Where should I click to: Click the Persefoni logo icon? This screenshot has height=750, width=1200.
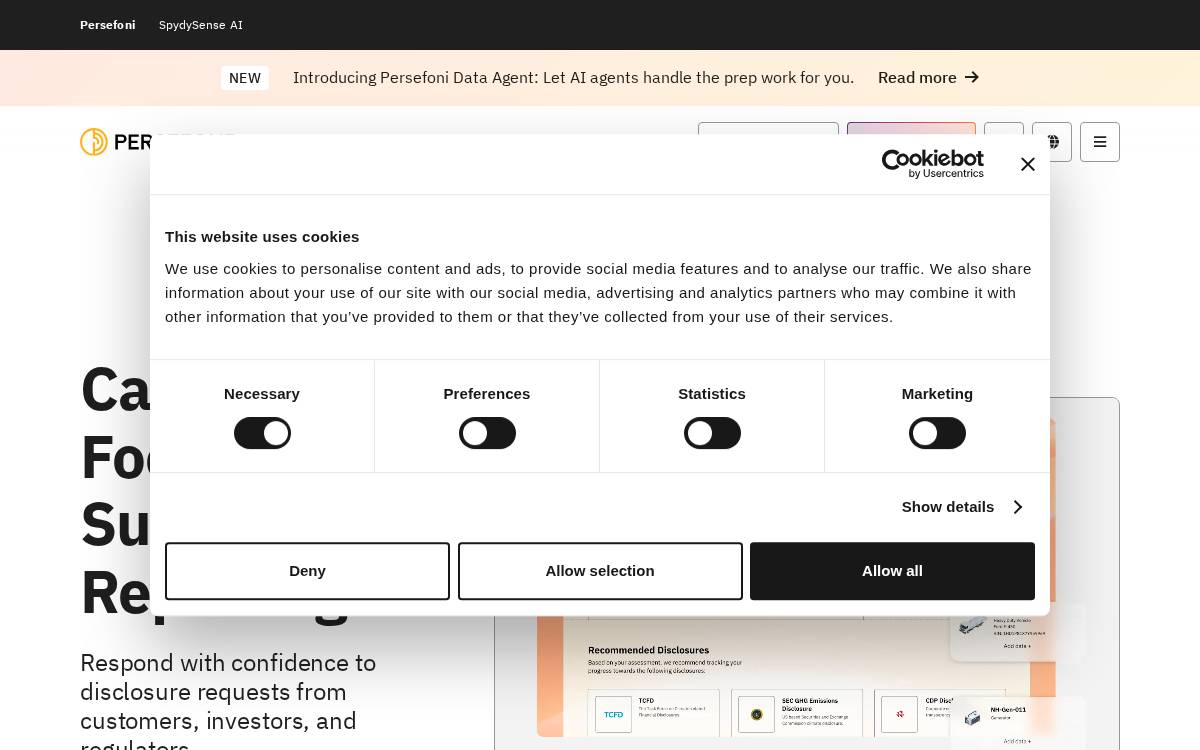[94, 142]
